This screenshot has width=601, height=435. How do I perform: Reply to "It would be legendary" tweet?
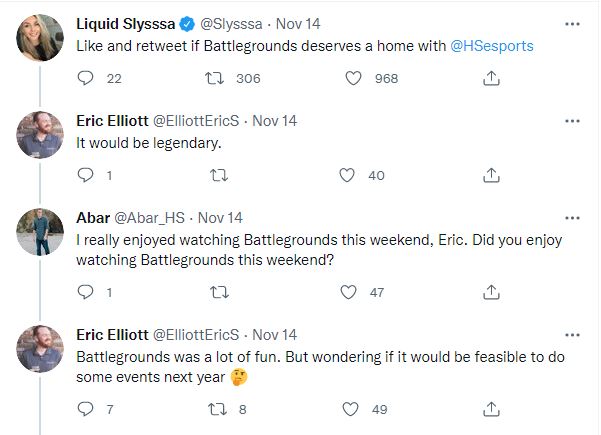(85, 175)
